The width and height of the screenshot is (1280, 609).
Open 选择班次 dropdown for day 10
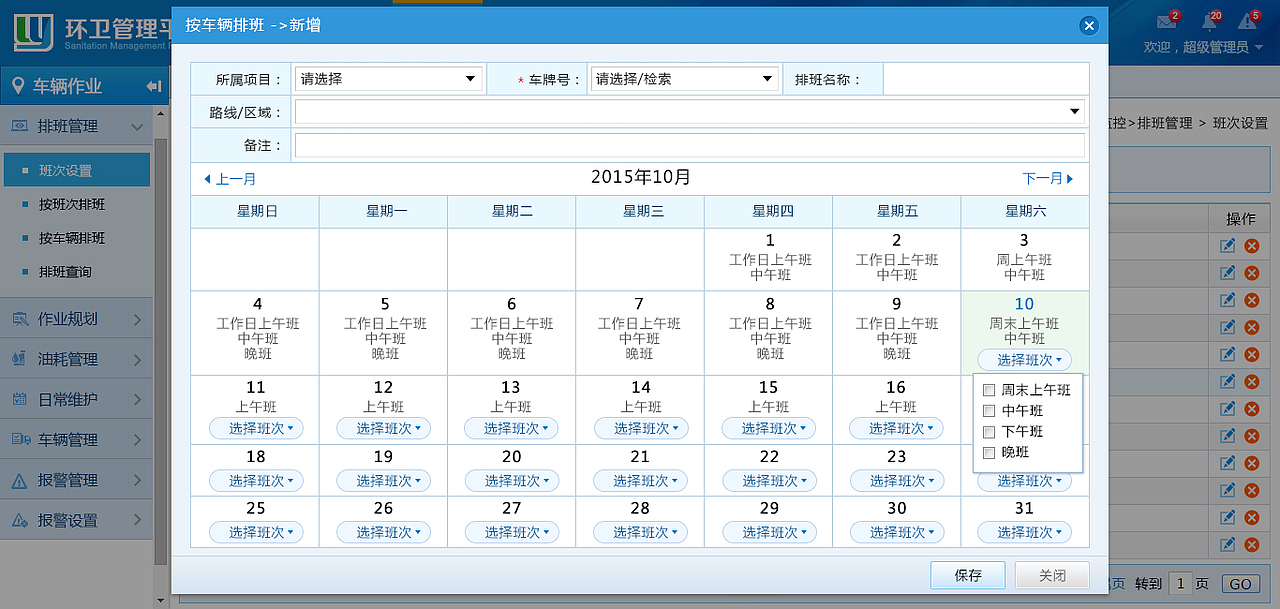(1024, 360)
